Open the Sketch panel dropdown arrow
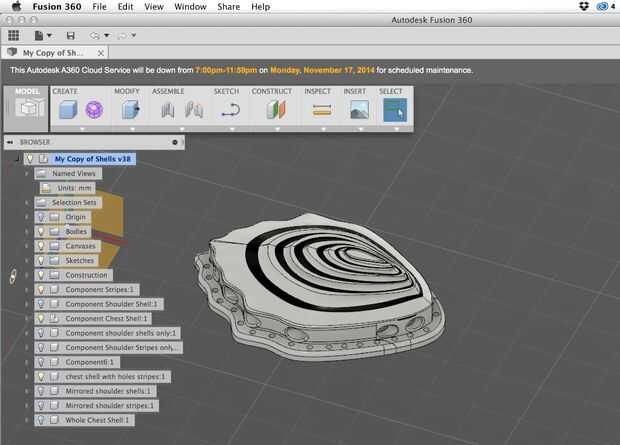This screenshot has height=445, width=620. tap(232, 129)
